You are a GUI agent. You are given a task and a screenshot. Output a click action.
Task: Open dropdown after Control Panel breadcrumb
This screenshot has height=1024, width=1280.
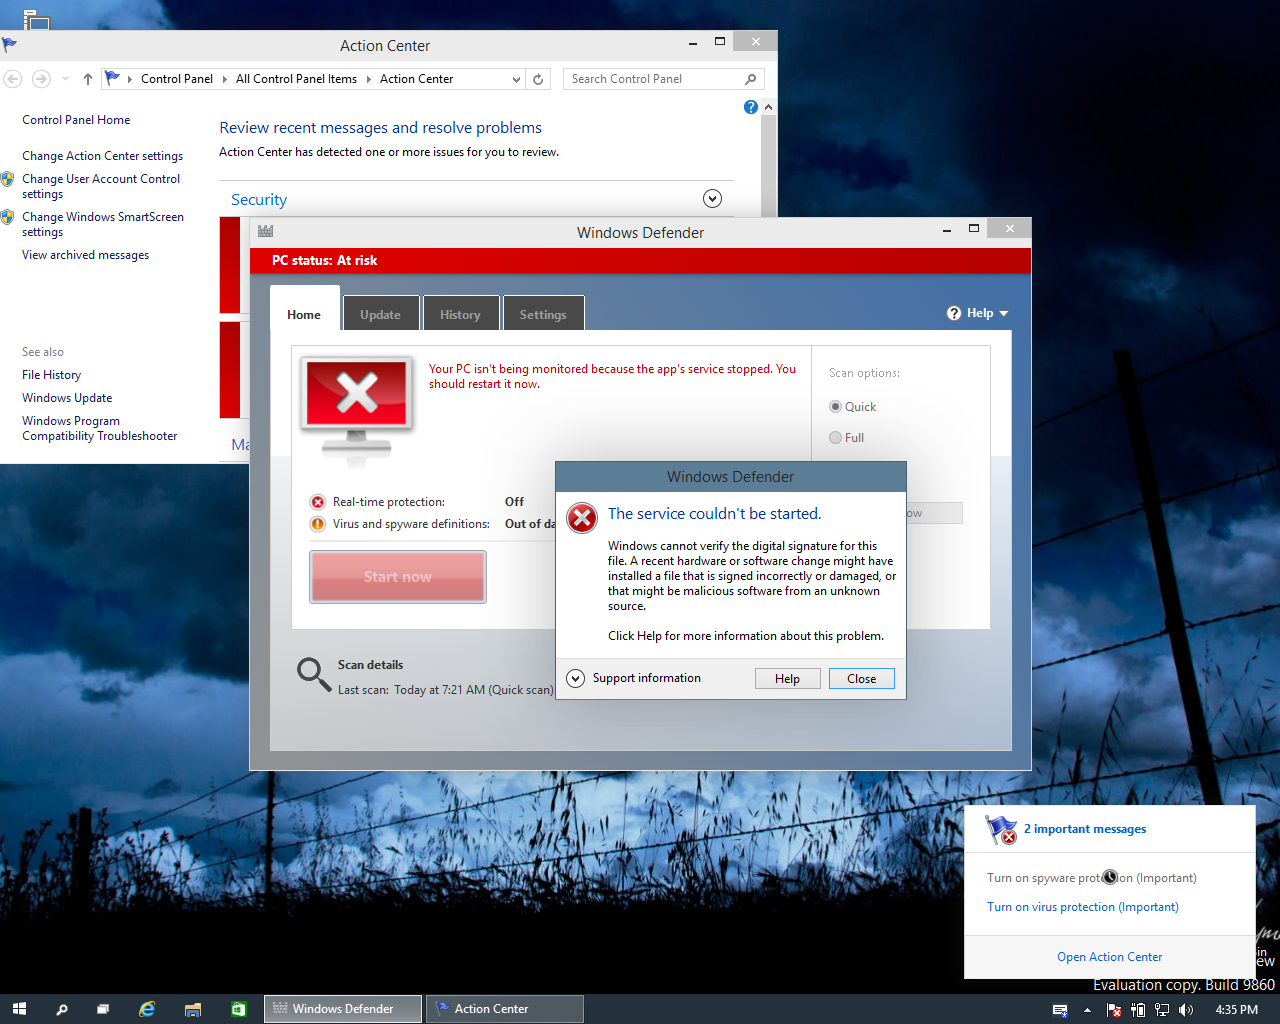pos(225,79)
